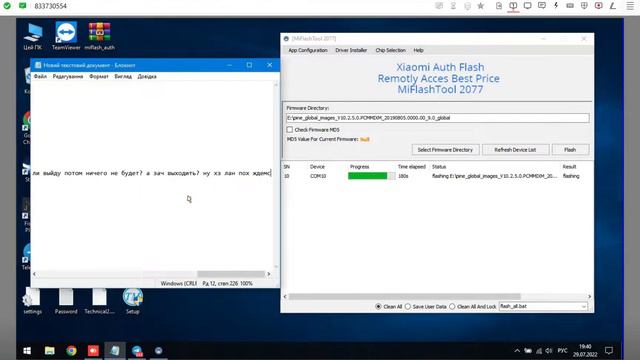This screenshot has width=640, height=360.
Task: Click the star icon in remote toolbar
Action: (x=480, y=6)
